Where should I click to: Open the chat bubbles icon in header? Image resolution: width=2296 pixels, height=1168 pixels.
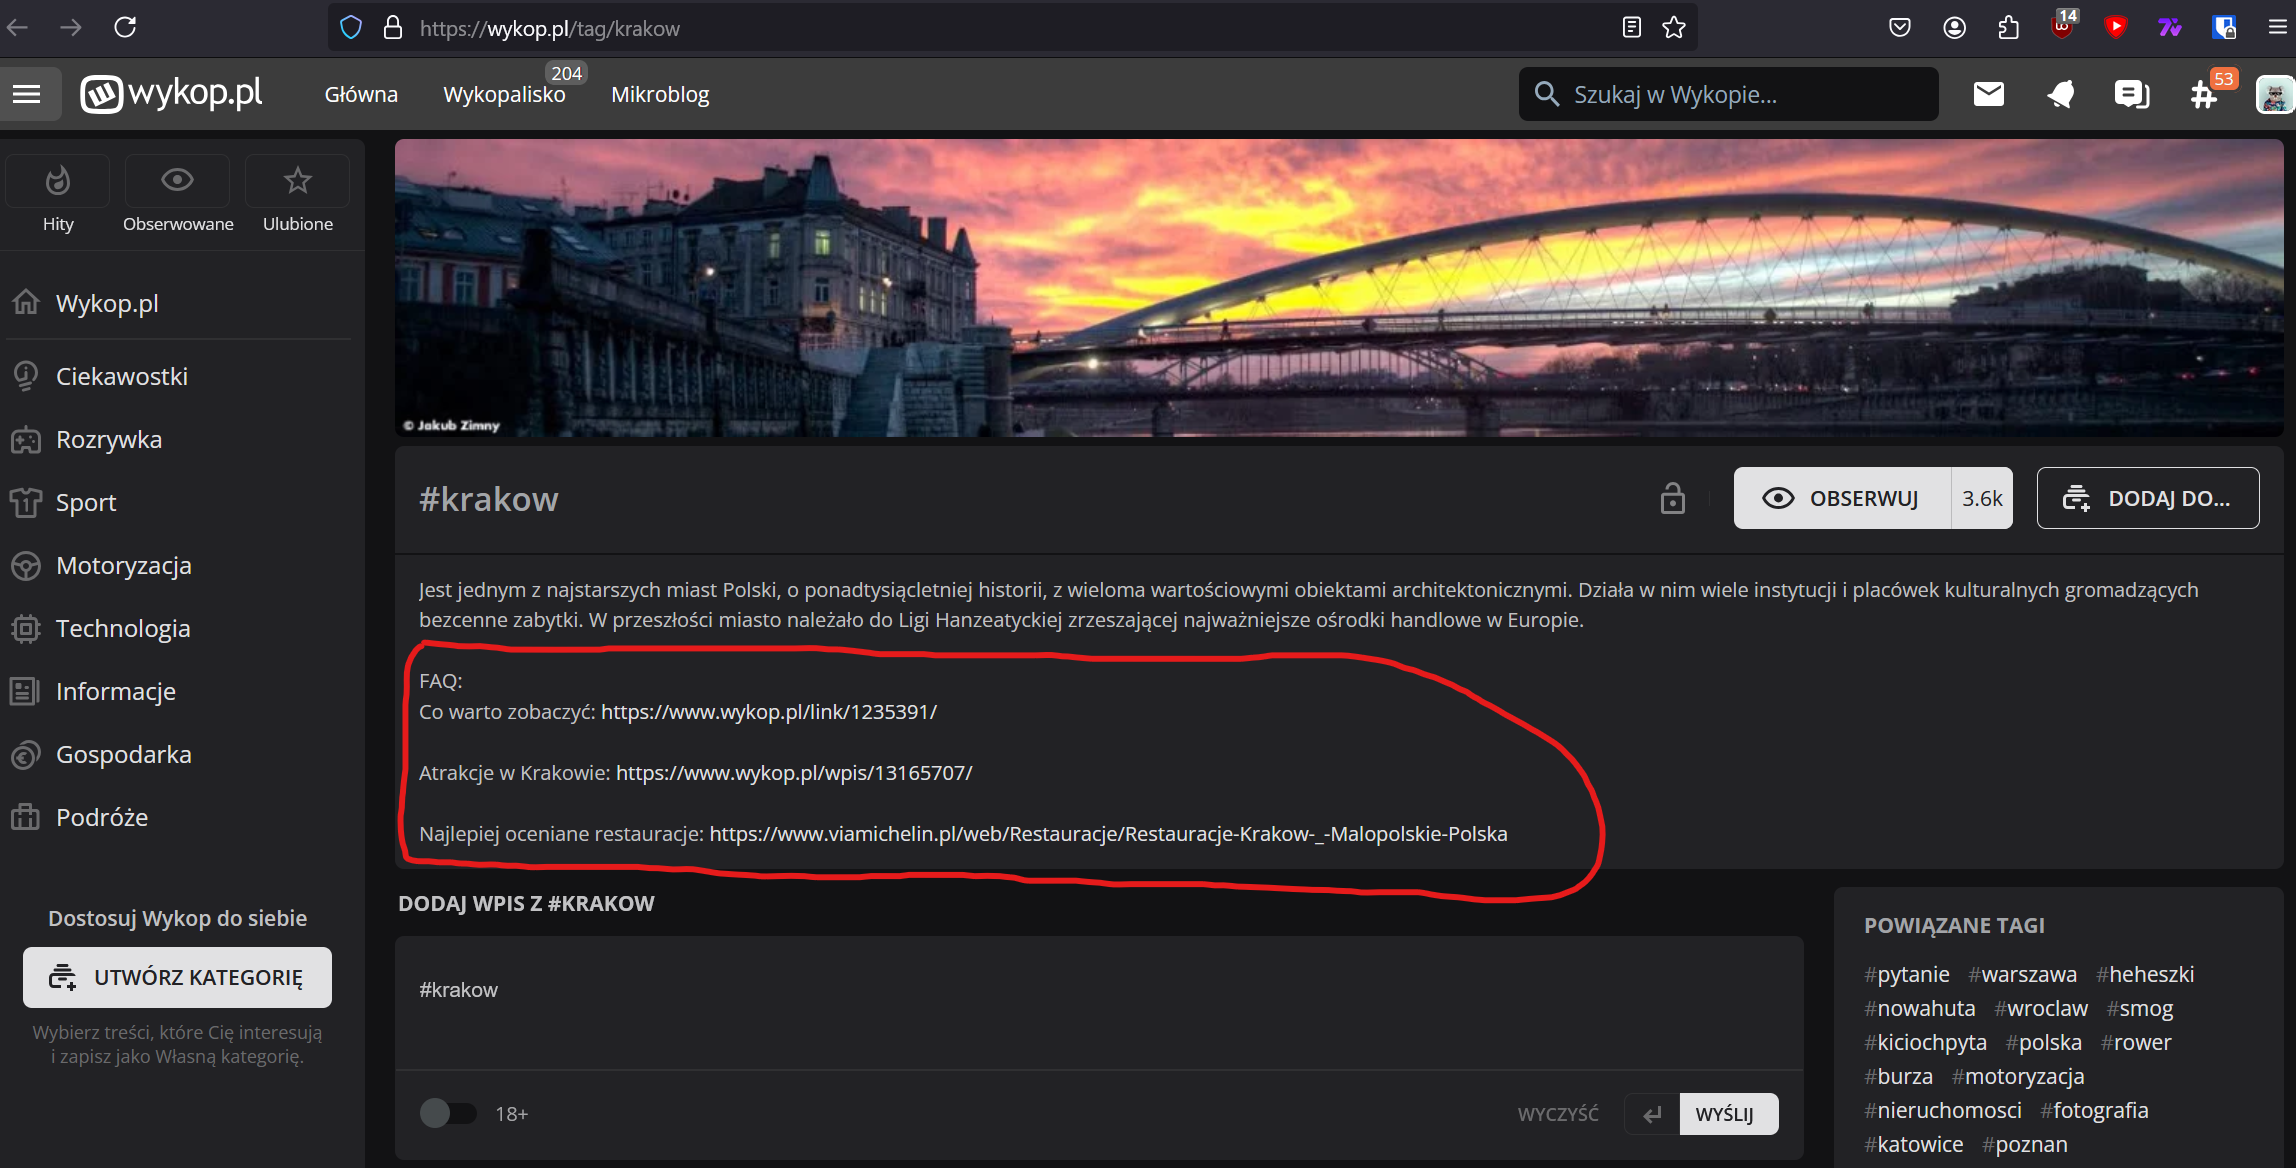pos(2131,94)
